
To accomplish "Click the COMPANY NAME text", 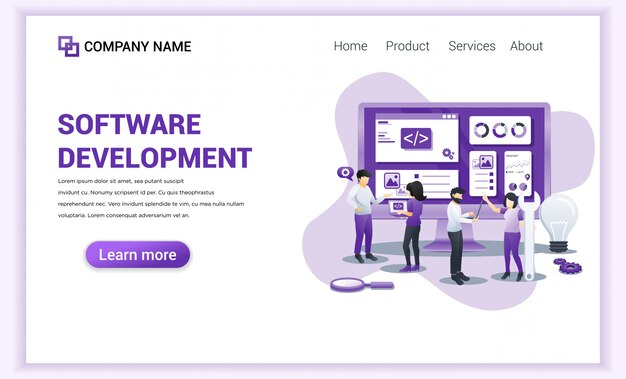I will click(x=138, y=46).
